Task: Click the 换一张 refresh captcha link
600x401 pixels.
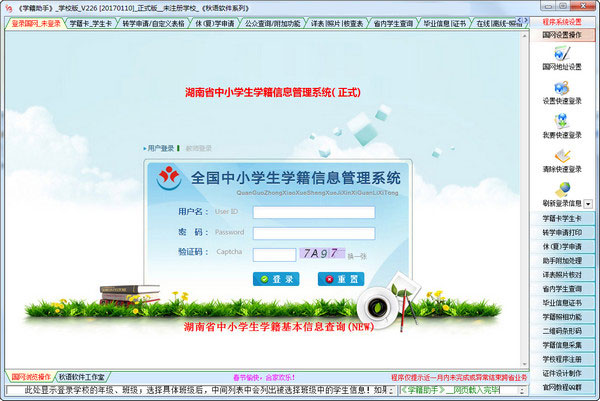Action: (357, 256)
